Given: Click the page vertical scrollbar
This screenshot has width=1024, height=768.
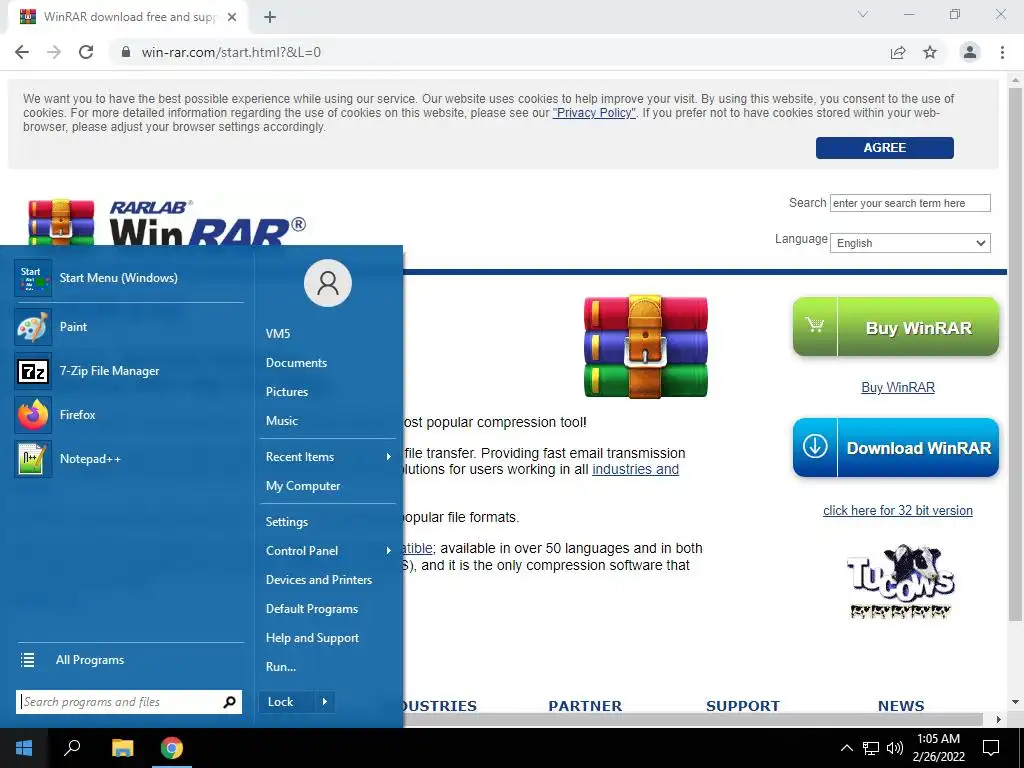Looking at the screenshot, I should [1015, 353].
